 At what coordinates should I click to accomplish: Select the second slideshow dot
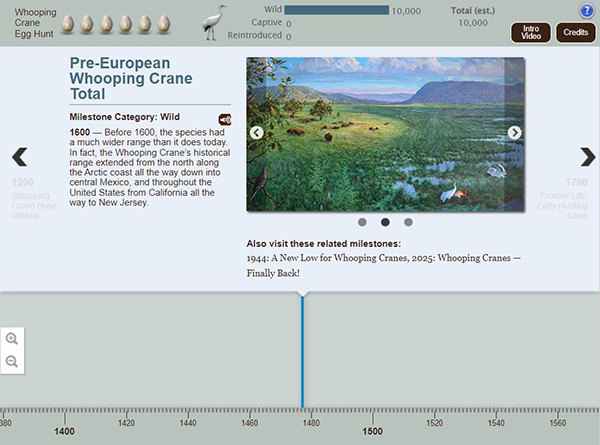(x=385, y=222)
